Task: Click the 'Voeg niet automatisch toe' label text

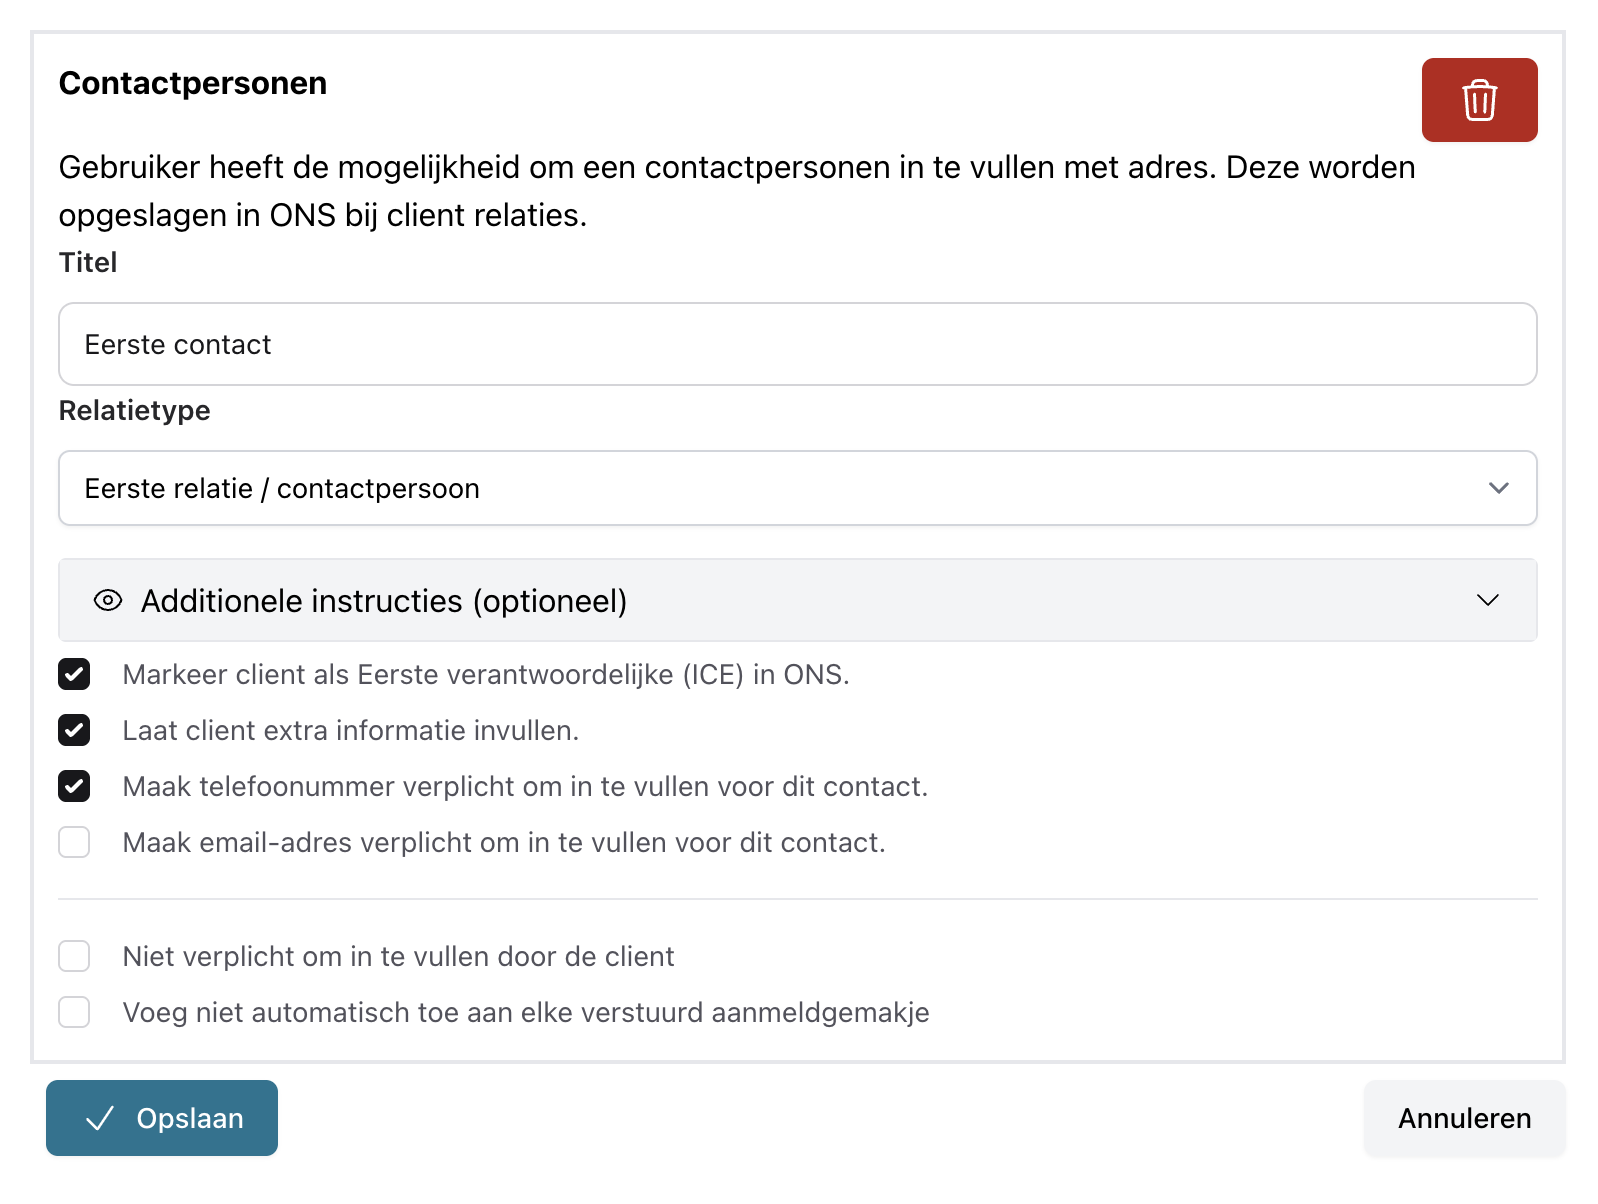Action: tap(526, 1013)
